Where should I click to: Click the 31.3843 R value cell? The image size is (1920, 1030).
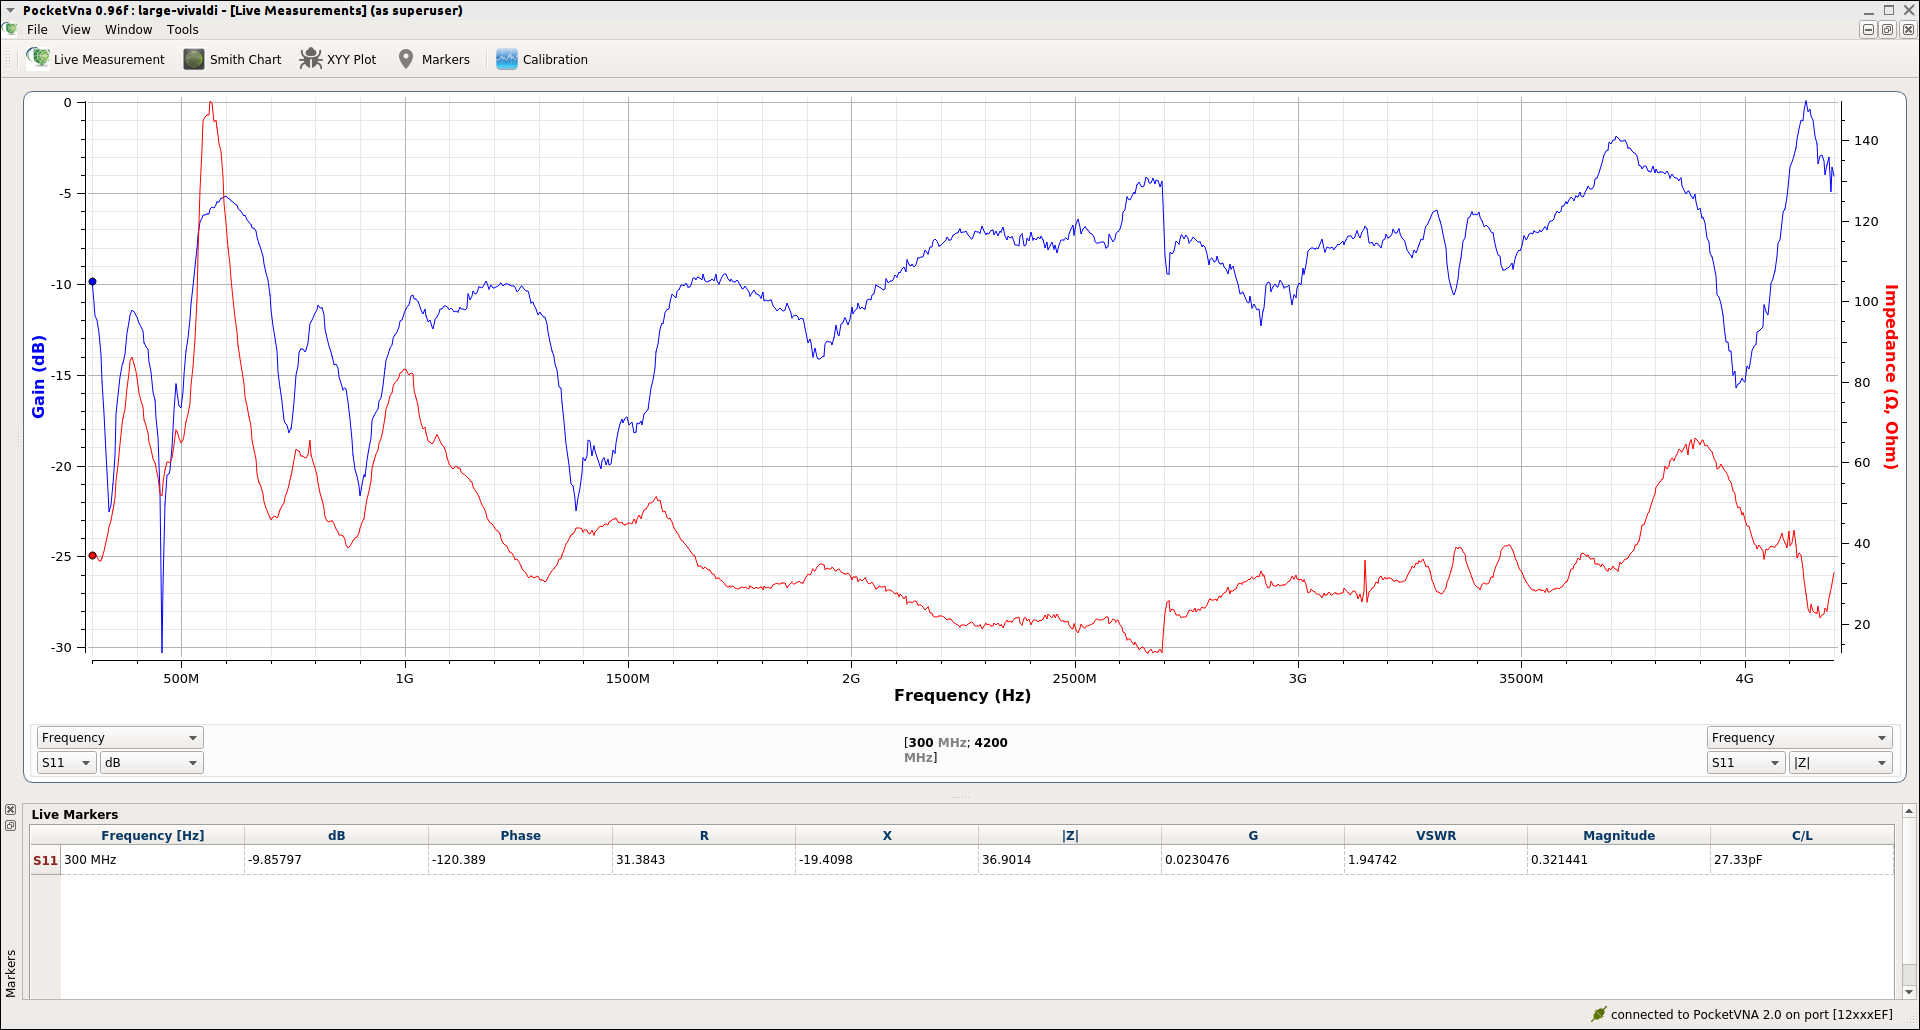tap(704, 860)
